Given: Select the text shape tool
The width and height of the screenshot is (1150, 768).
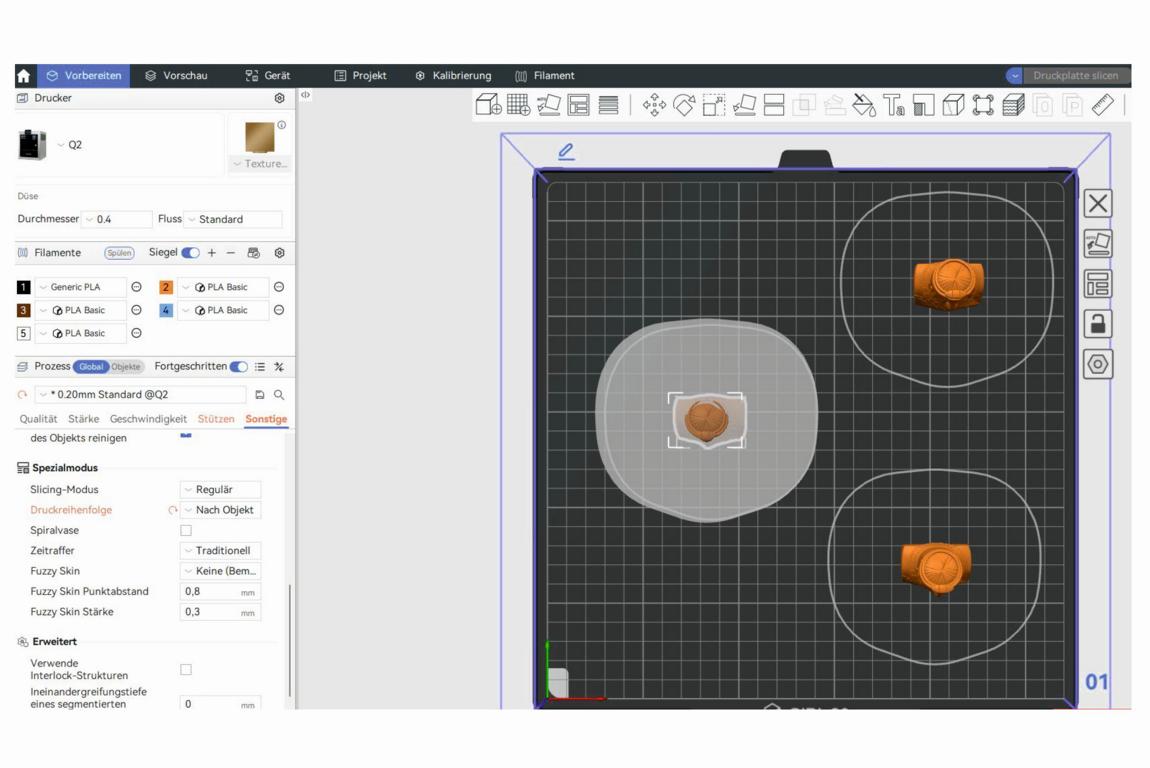Looking at the screenshot, I should pyautogui.click(x=894, y=105).
